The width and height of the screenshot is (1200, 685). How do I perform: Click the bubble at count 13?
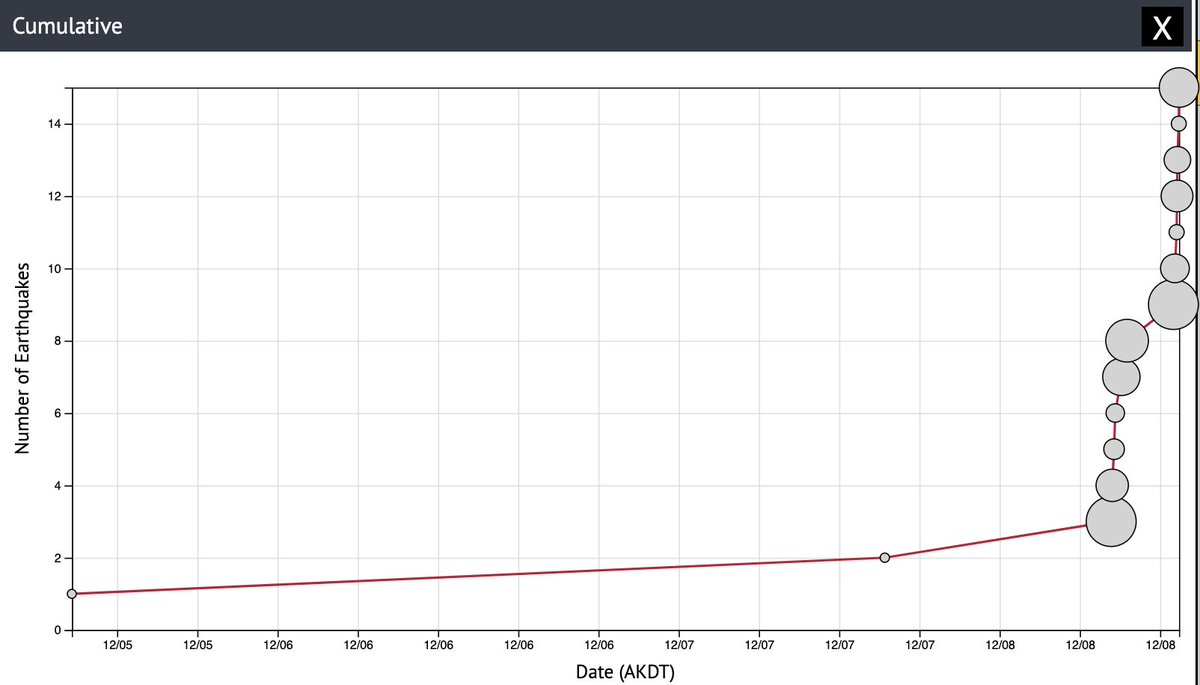coord(1178,160)
